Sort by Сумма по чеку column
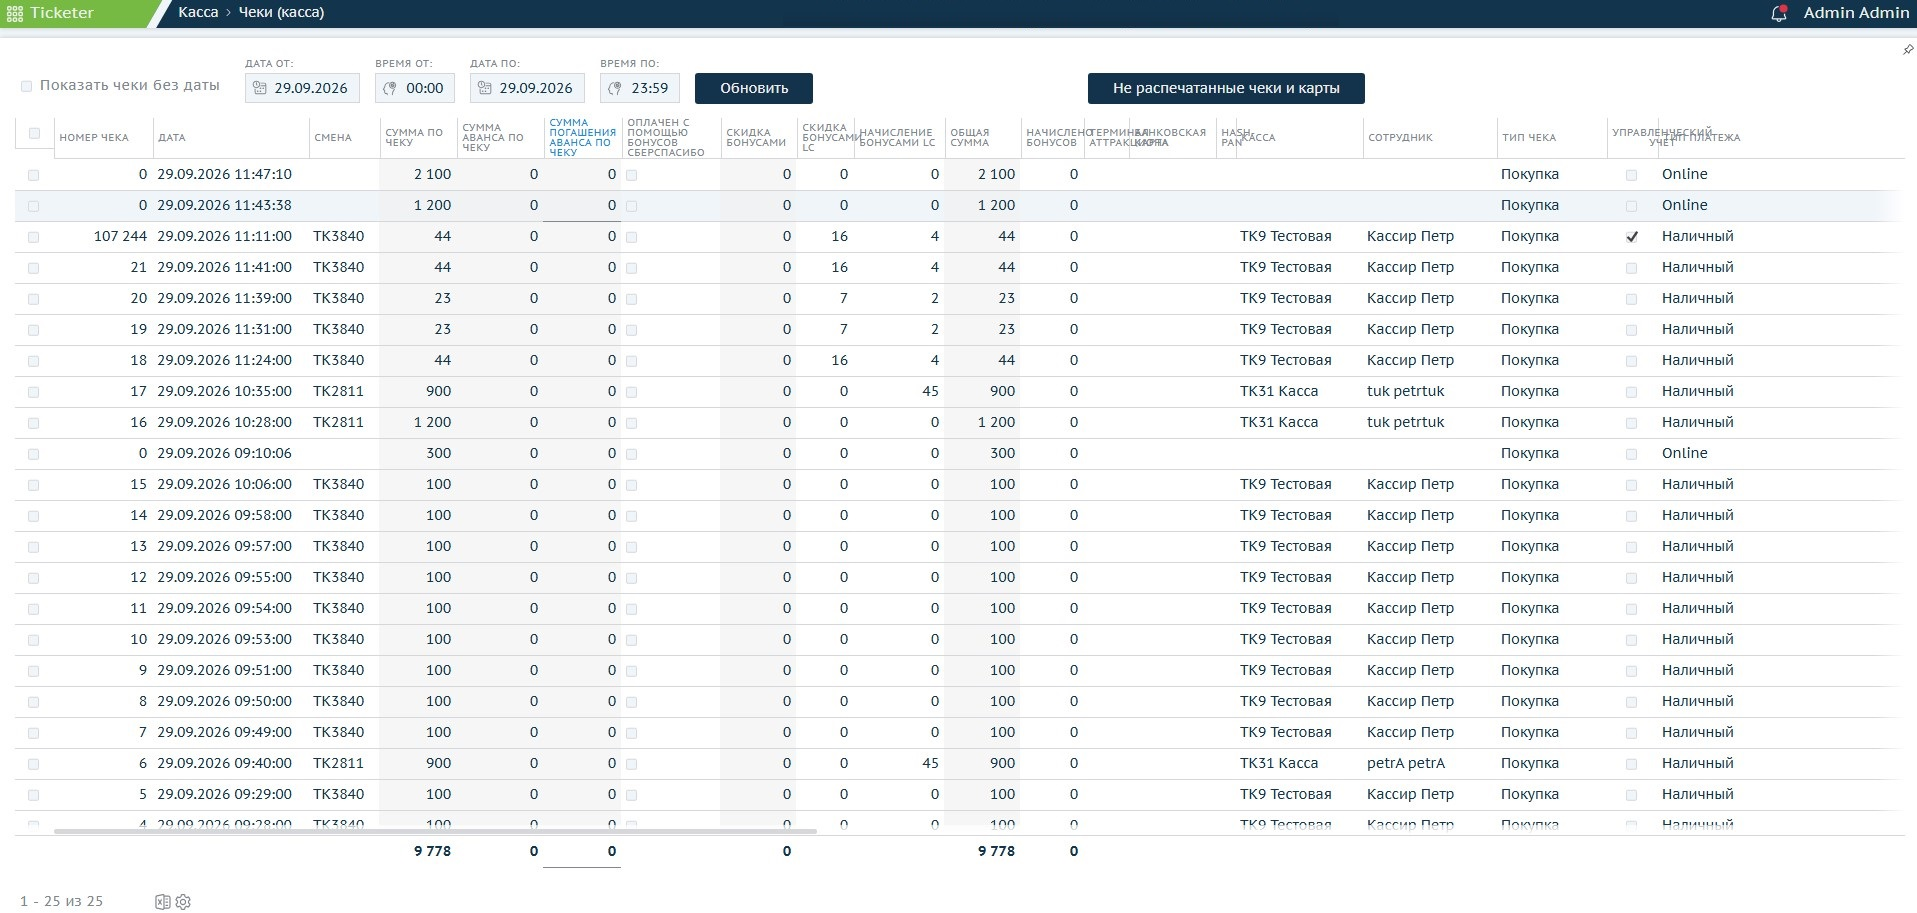This screenshot has height=913, width=1917. click(x=414, y=138)
